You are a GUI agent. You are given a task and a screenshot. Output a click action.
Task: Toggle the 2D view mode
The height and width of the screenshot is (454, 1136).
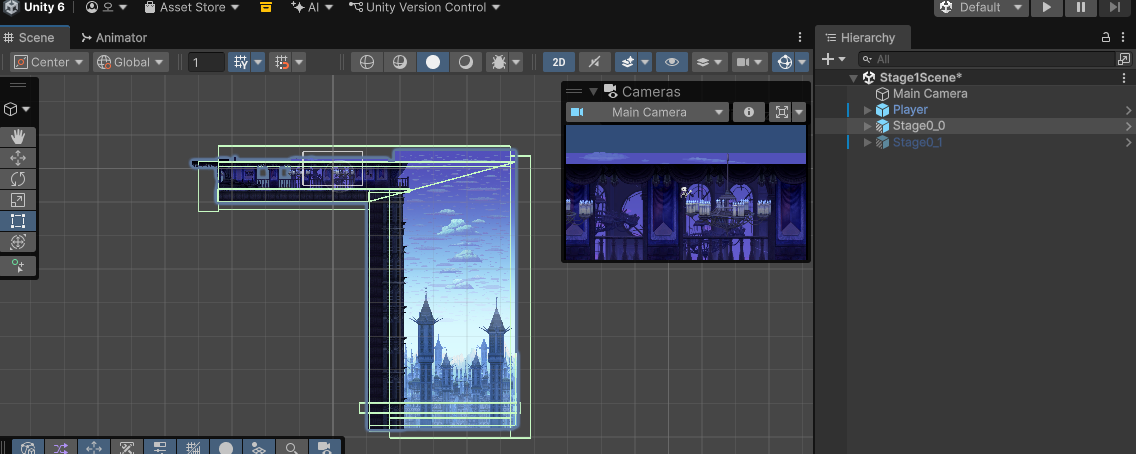(x=559, y=62)
